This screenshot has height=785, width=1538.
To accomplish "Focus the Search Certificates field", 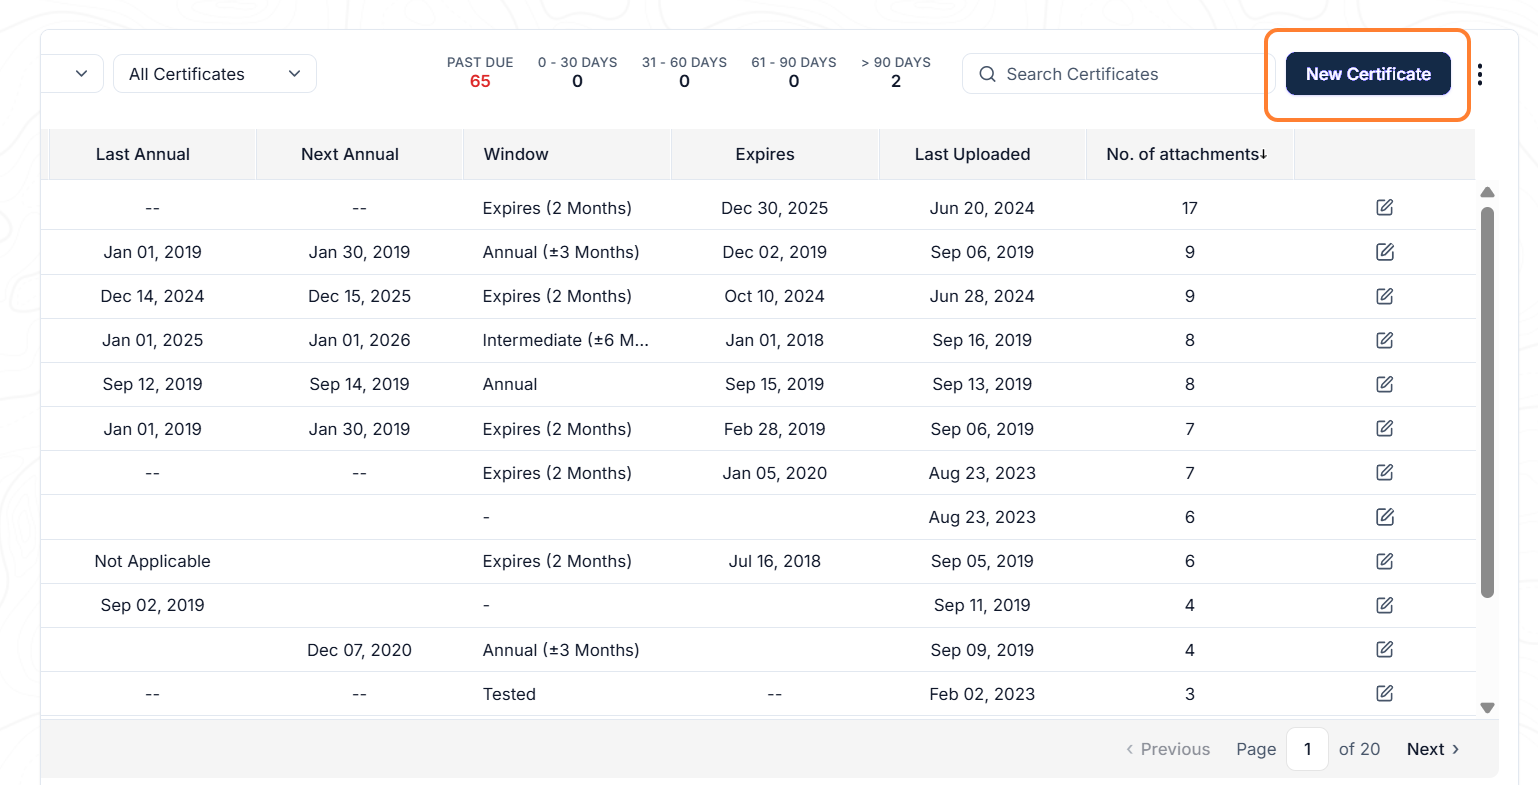I will 1118,74.
